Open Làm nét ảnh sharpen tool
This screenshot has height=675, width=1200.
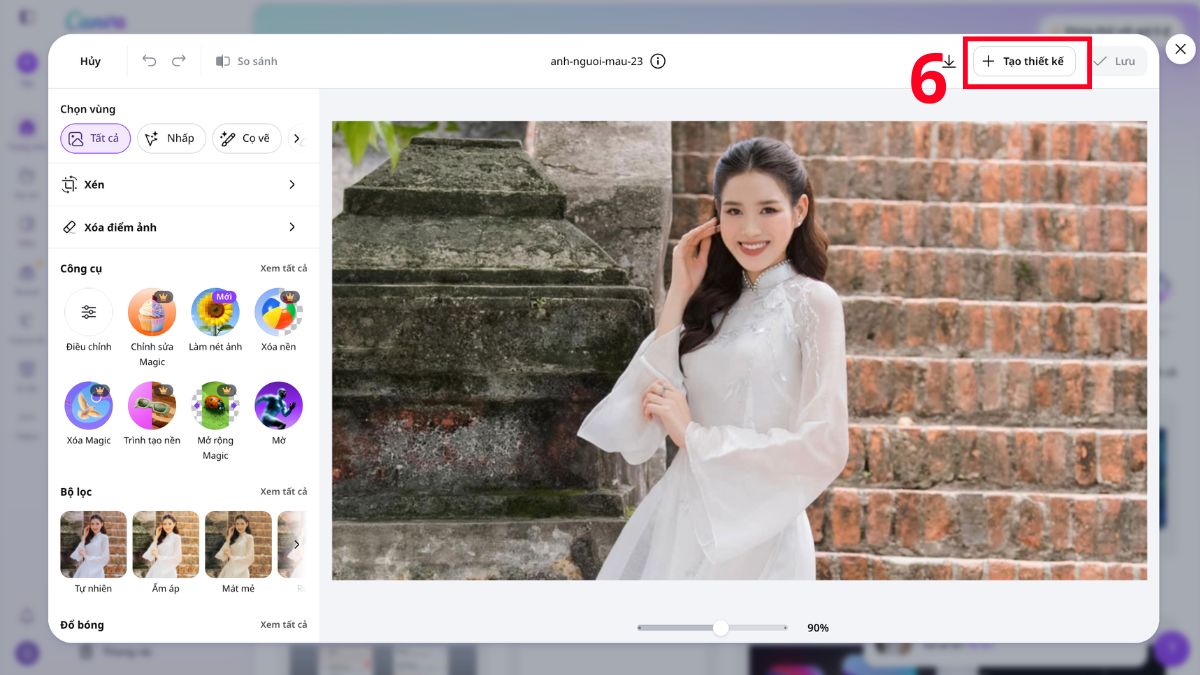[x=215, y=320]
